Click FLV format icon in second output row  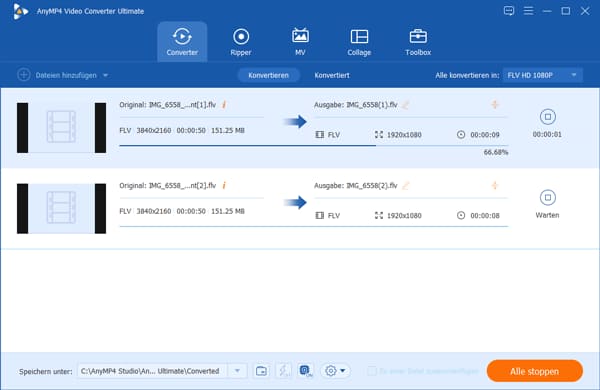point(320,215)
